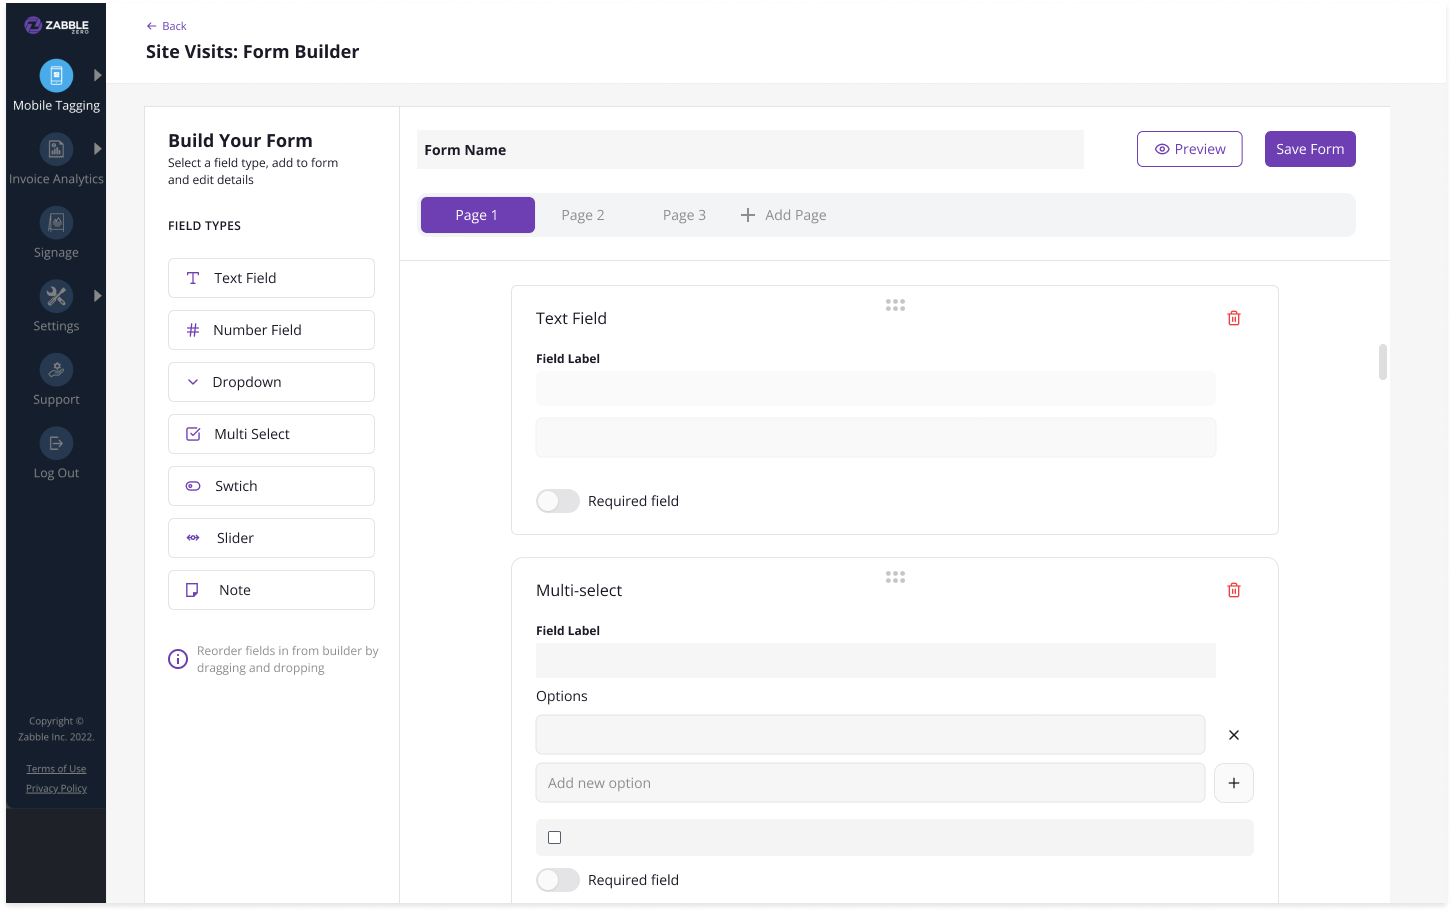Delete the Text Field card using trash icon

pyautogui.click(x=1233, y=318)
